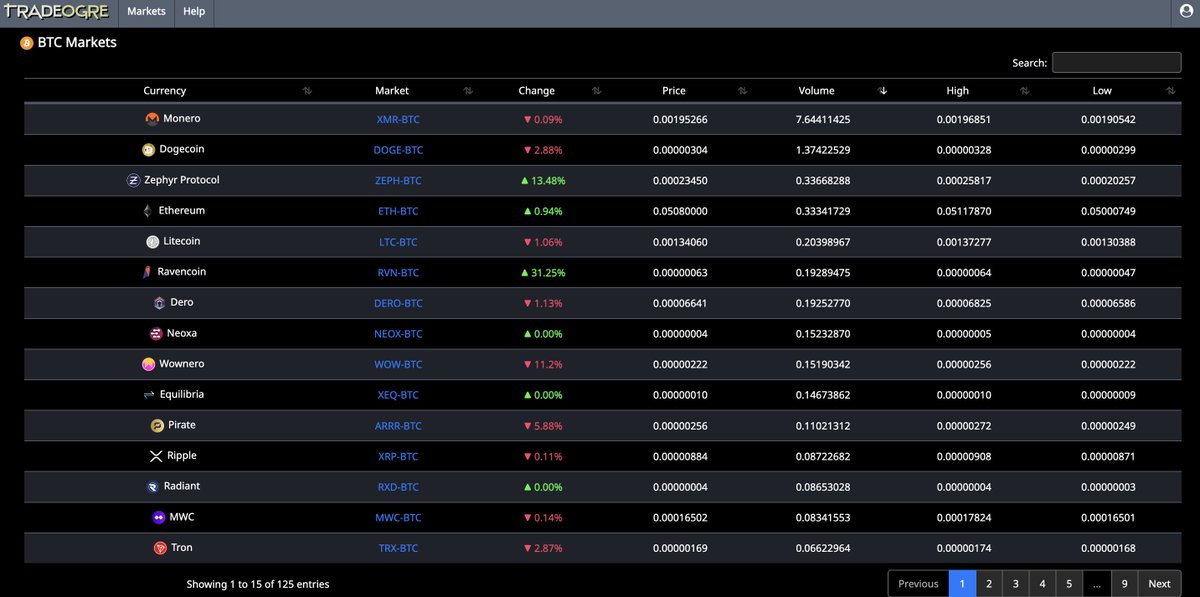
Task: Open the user account icon
Action: (1187, 12)
